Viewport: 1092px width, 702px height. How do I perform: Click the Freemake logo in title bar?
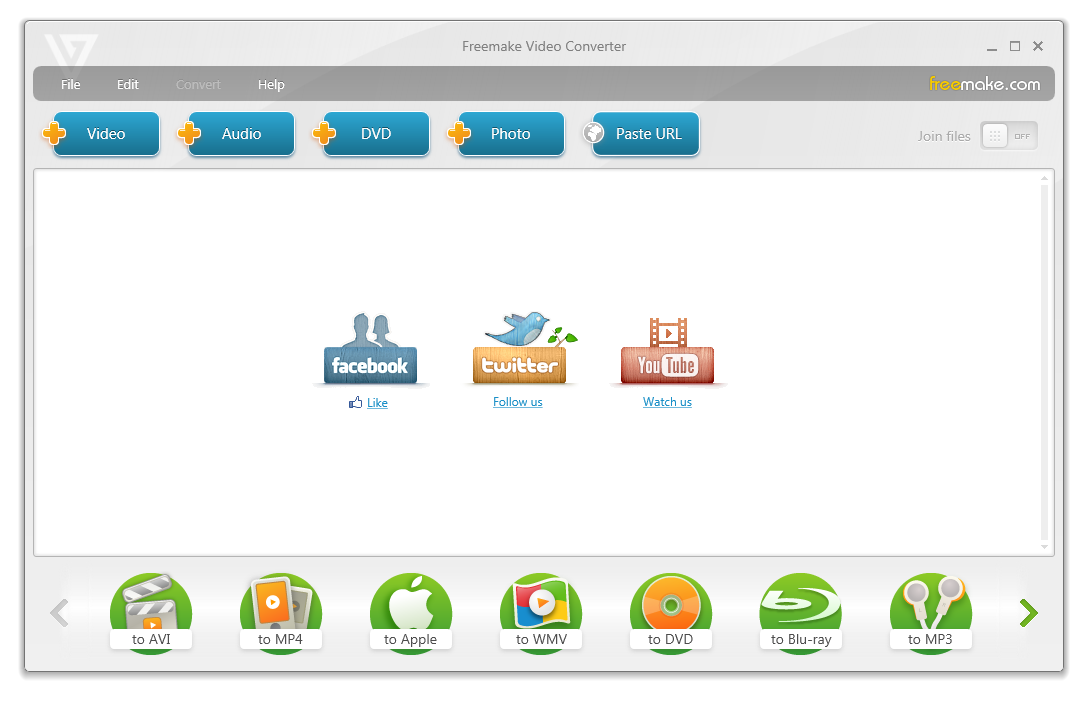pos(70,52)
